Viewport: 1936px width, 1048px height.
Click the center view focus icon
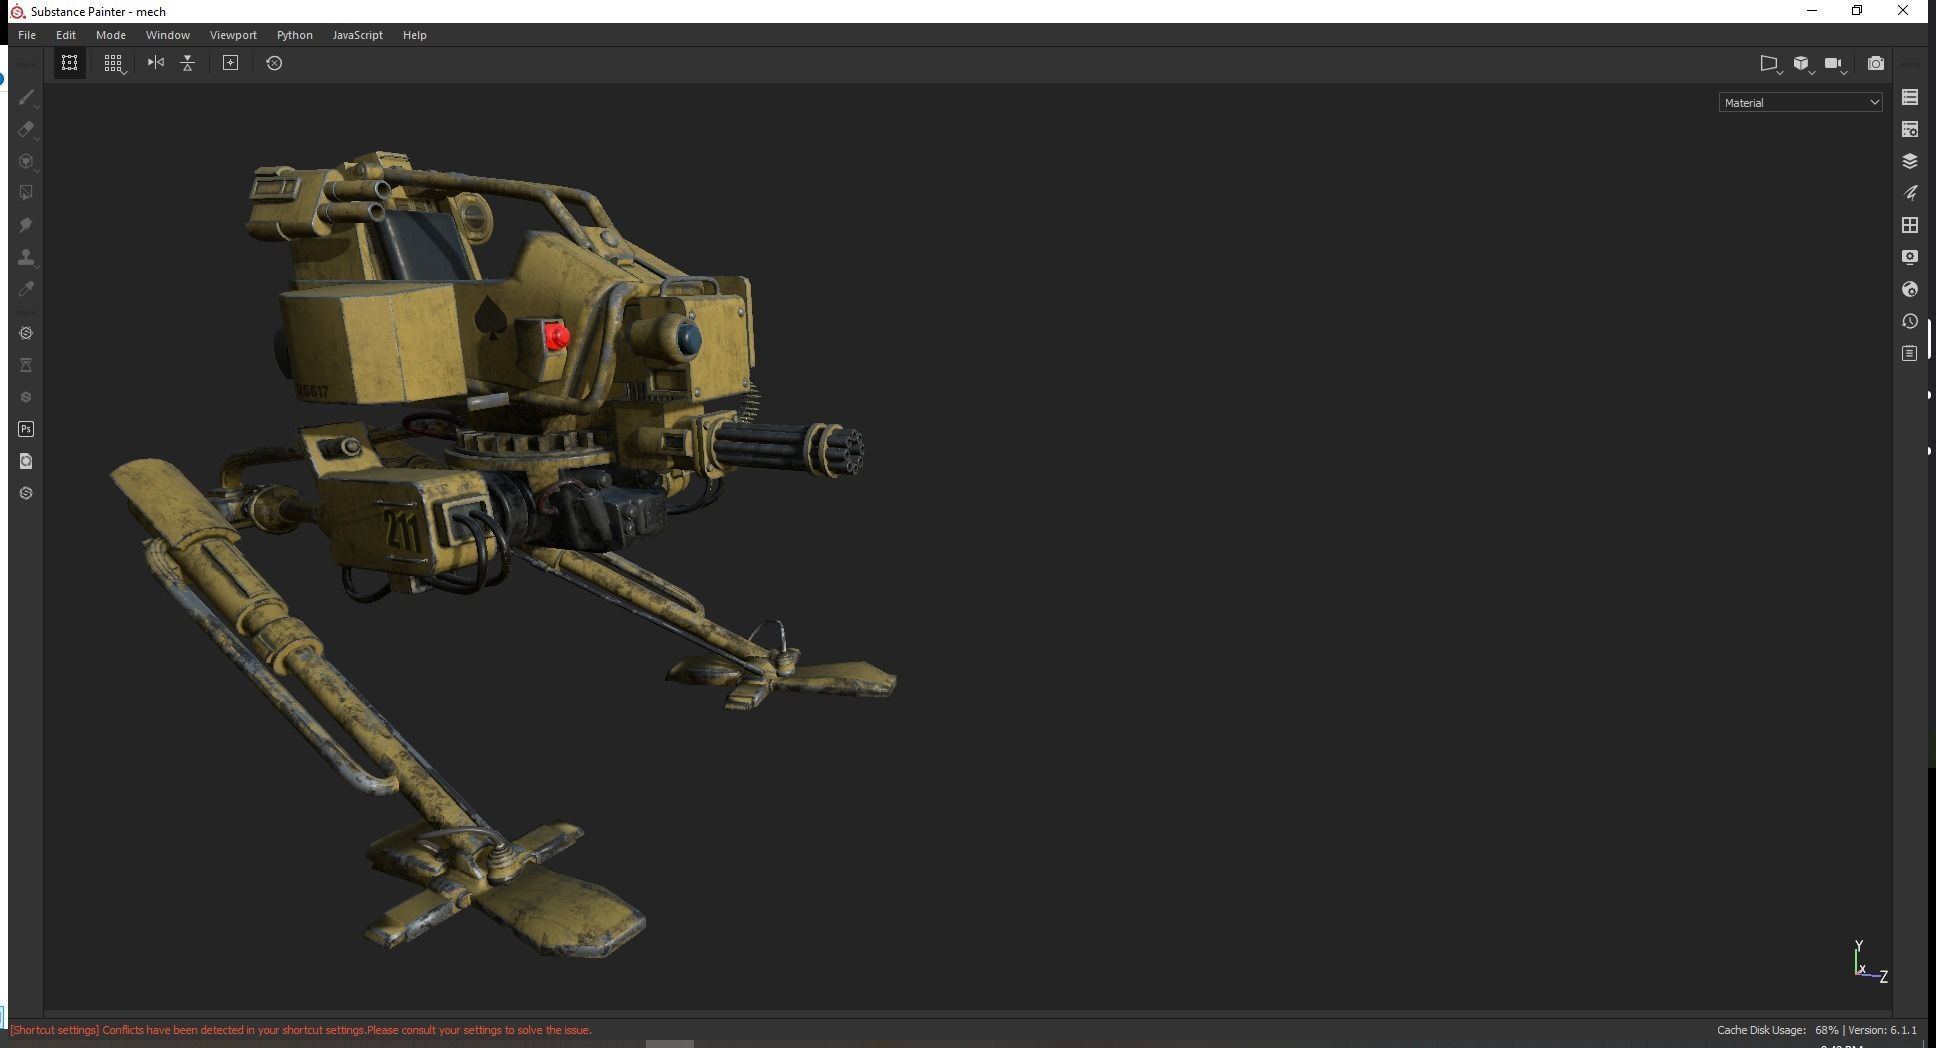[x=230, y=63]
